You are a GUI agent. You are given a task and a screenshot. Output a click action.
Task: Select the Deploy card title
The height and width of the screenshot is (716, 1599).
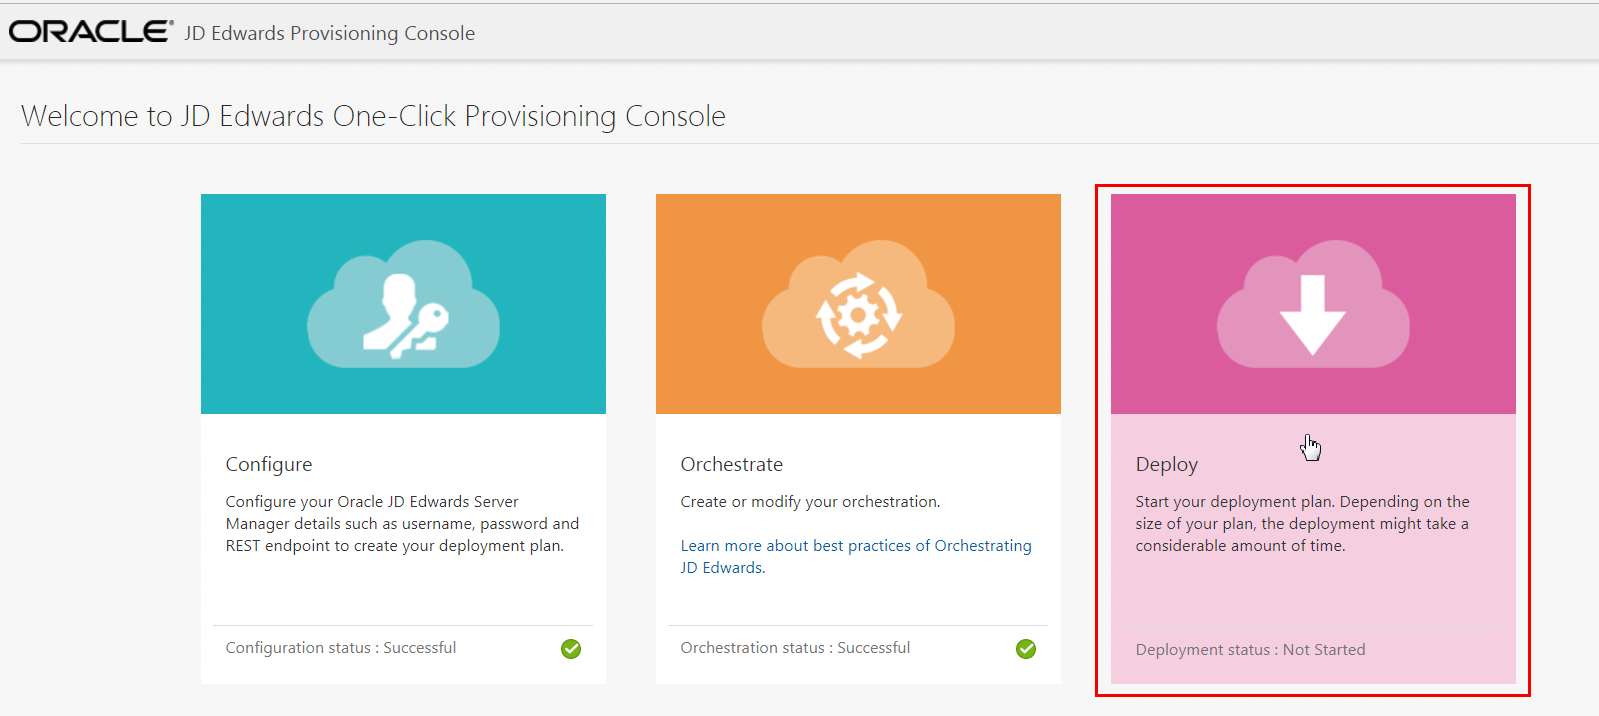(1166, 464)
